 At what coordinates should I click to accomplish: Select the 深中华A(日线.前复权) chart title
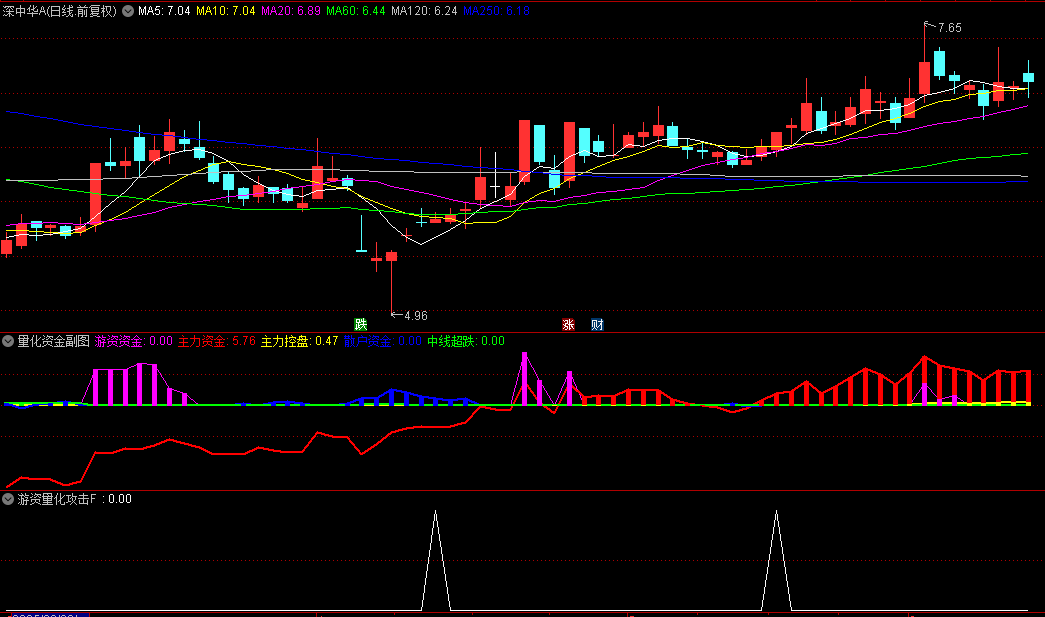[x=59, y=11]
